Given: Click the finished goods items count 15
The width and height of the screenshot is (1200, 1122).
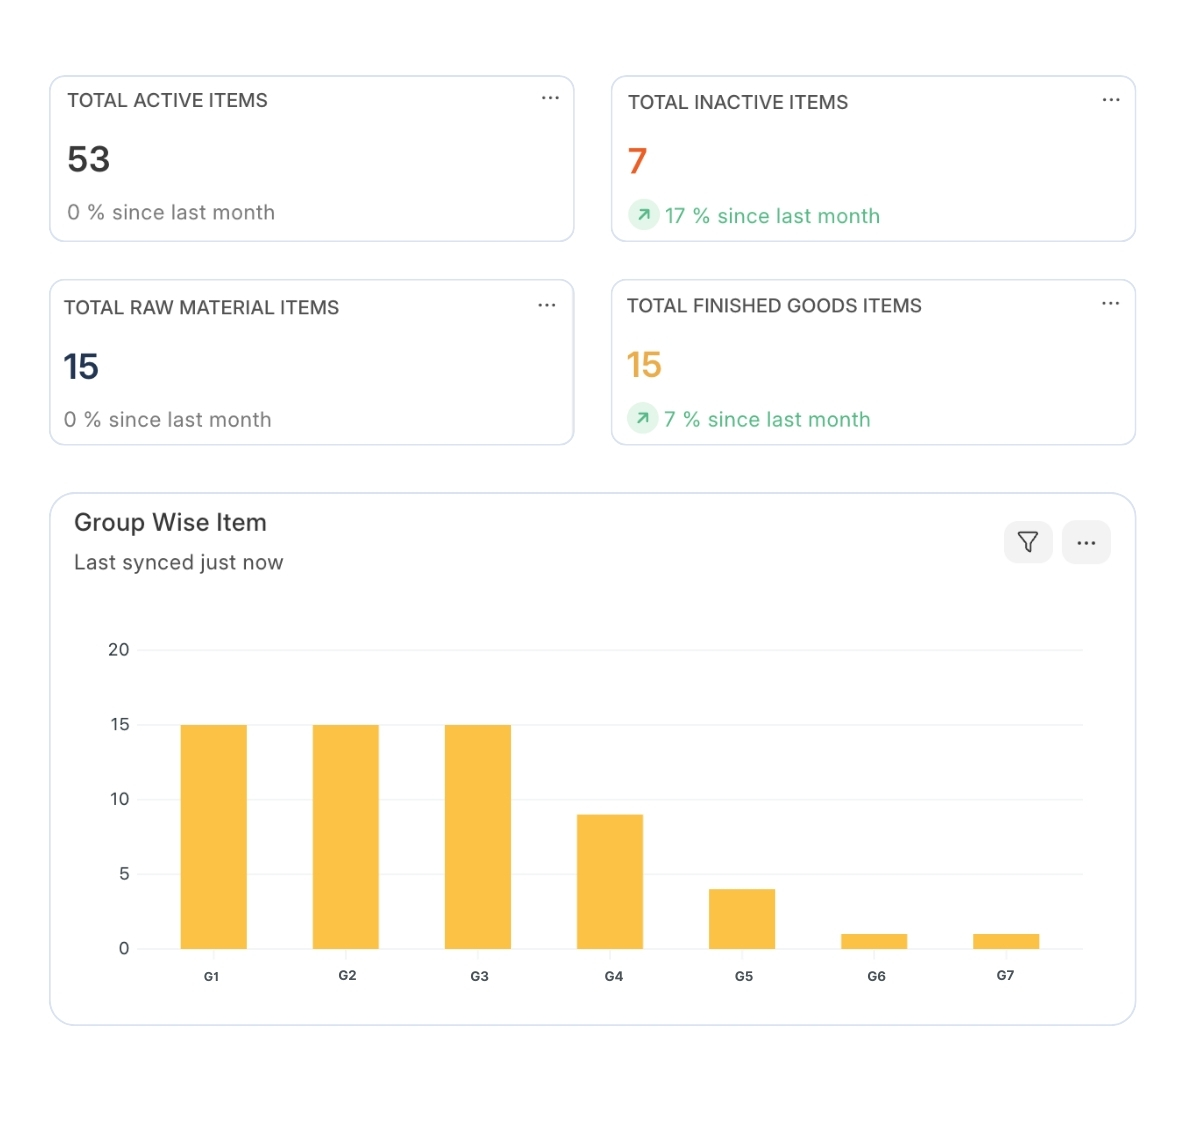Looking at the screenshot, I should (x=644, y=365).
